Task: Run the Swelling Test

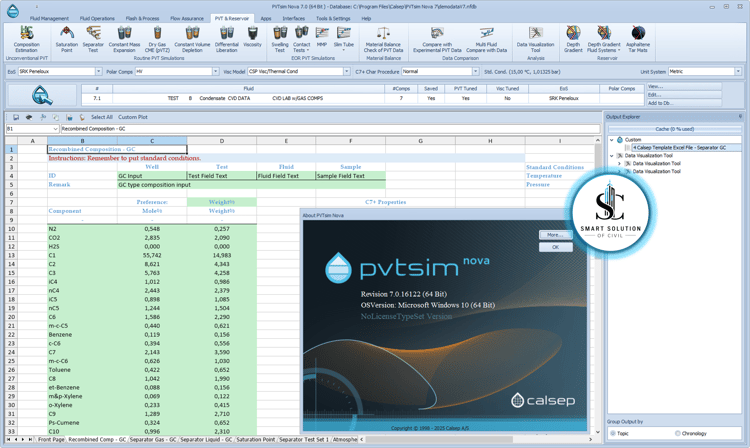Action: [280, 39]
